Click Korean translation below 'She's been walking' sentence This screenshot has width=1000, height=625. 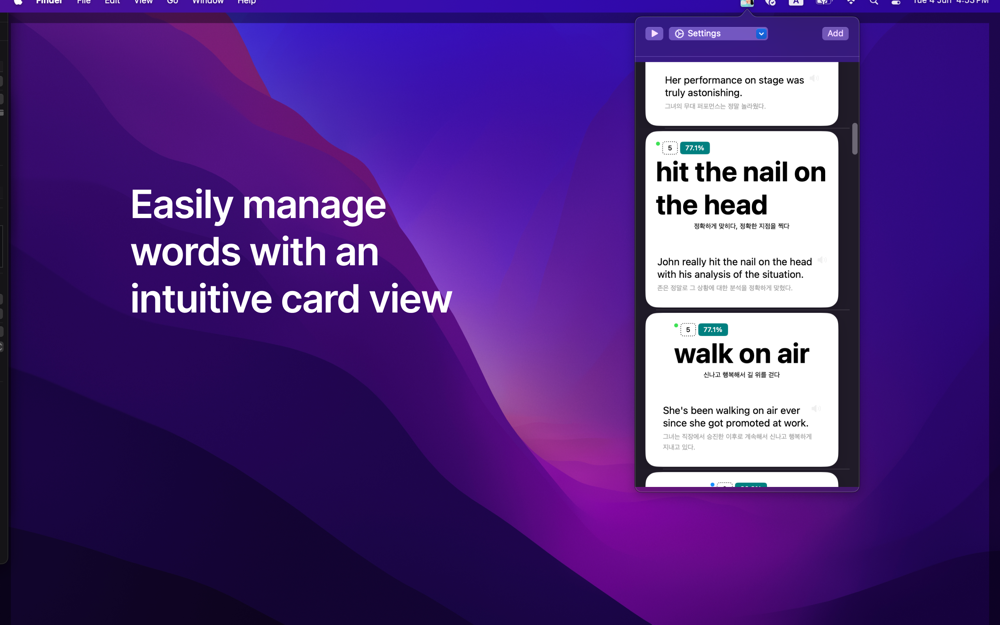737,441
